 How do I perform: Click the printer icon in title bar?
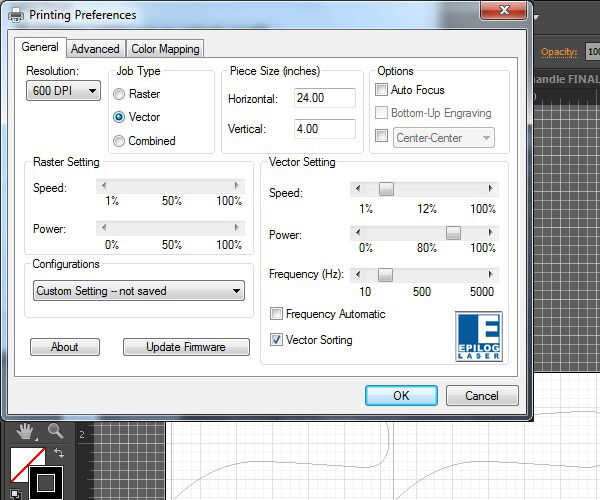(x=16, y=15)
